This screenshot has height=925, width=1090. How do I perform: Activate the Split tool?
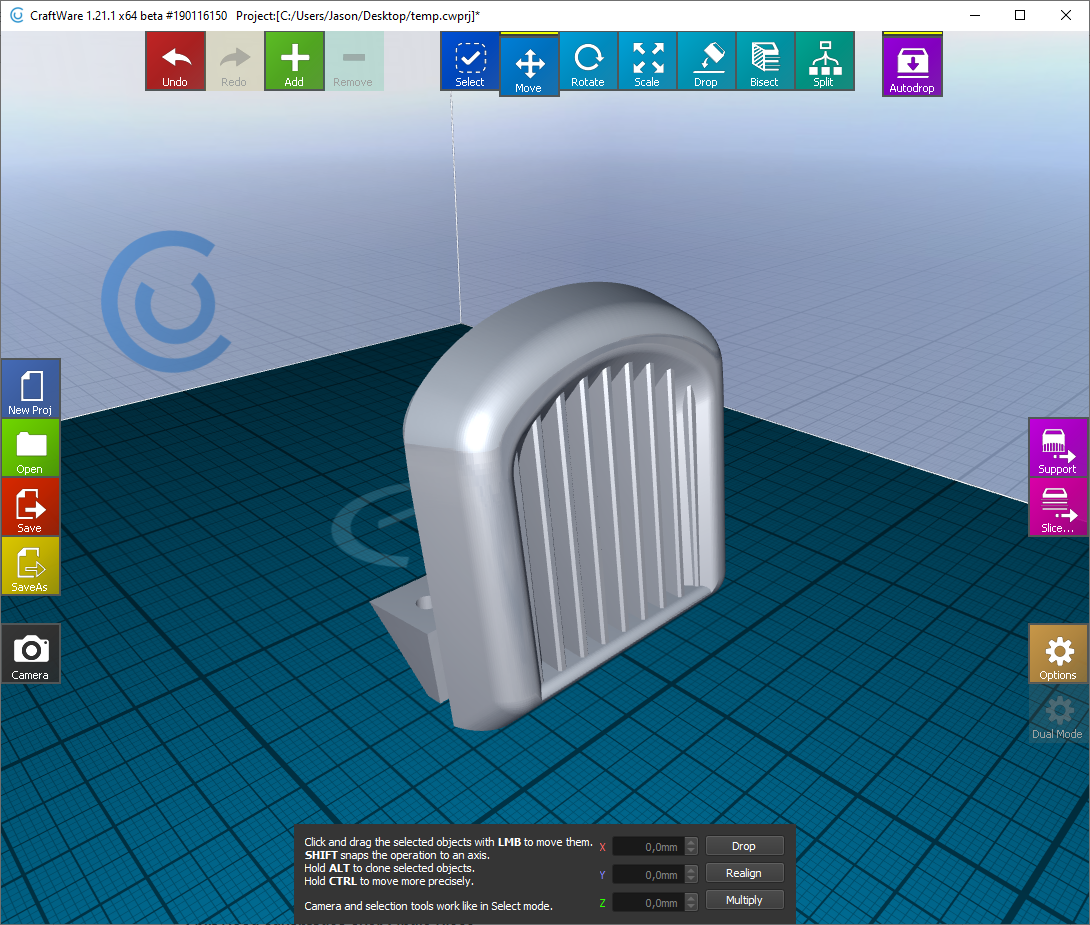[824, 61]
